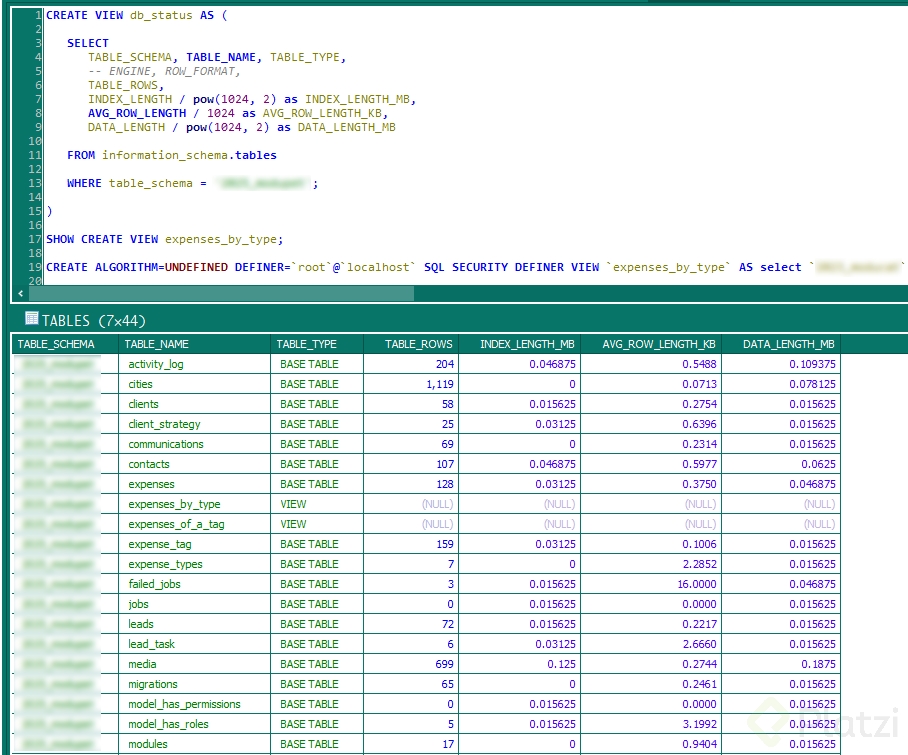This screenshot has height=755, width=908.
Task: Select the model_has_roles table name cell
Action: [194, 724]
